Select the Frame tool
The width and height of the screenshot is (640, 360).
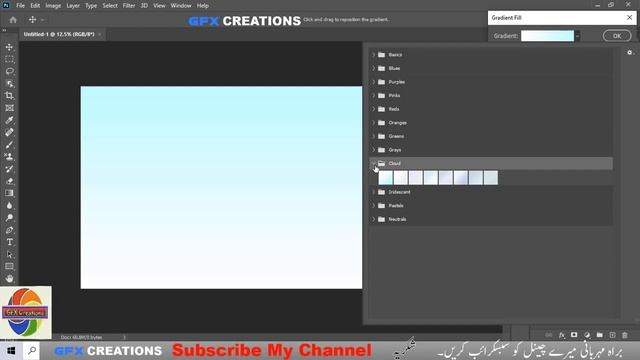[x=9, y=108]
